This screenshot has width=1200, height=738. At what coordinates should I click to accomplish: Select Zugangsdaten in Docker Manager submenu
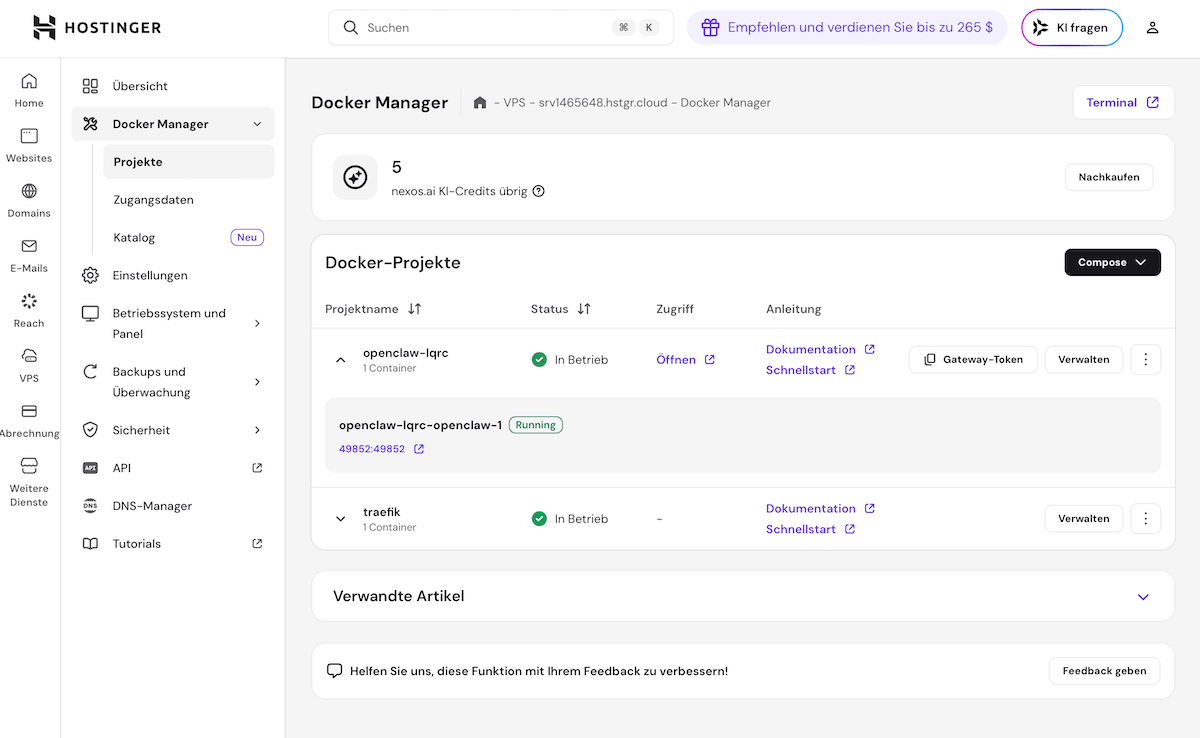coord(154,200)
